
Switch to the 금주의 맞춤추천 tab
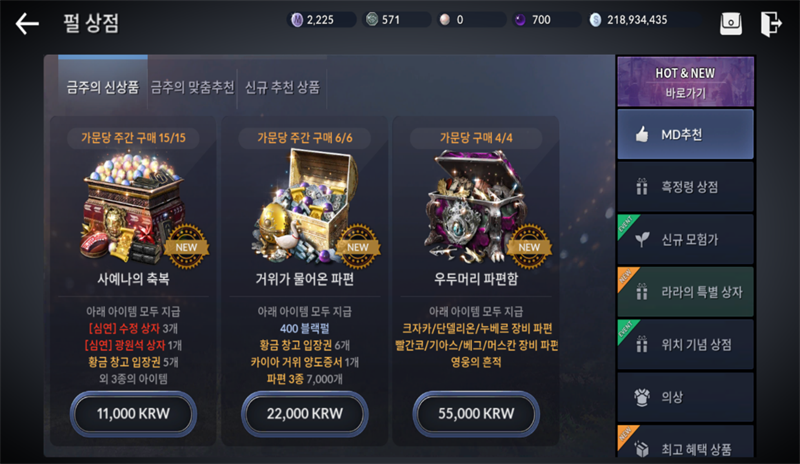tap(192, 87)
